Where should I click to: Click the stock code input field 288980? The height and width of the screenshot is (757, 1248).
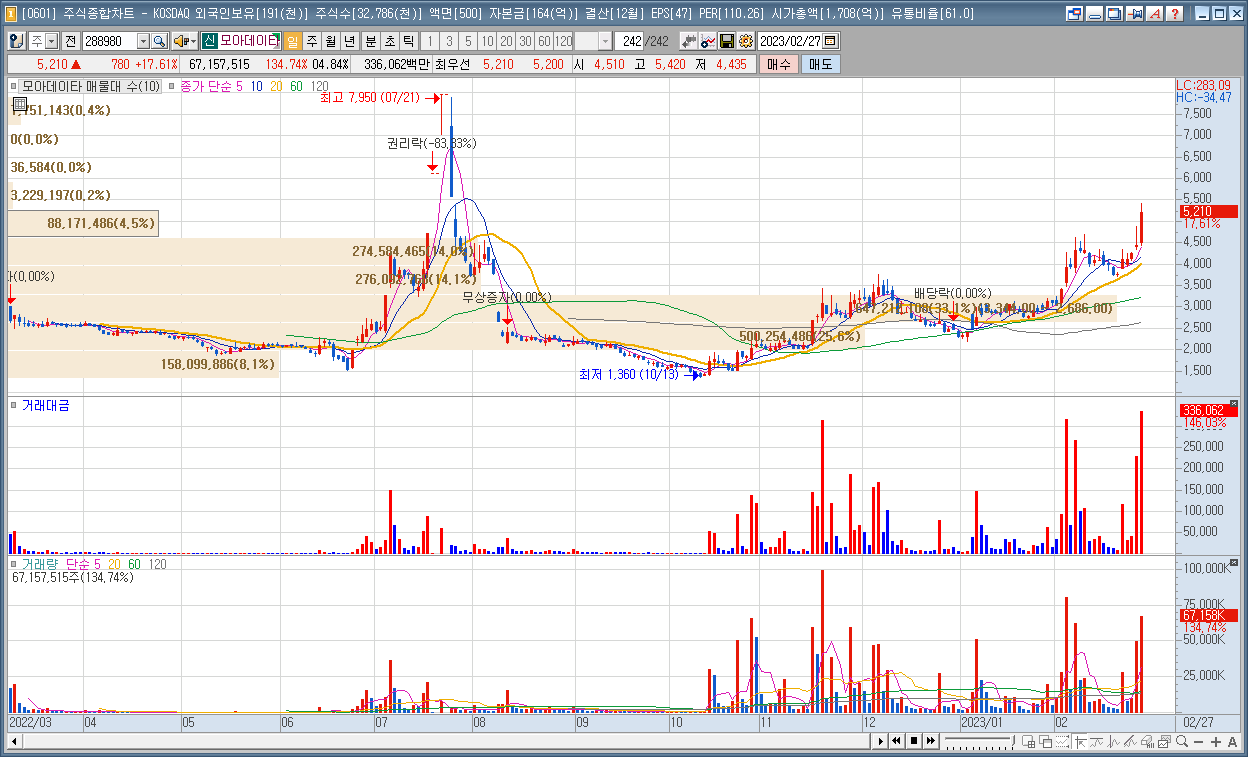109,41
